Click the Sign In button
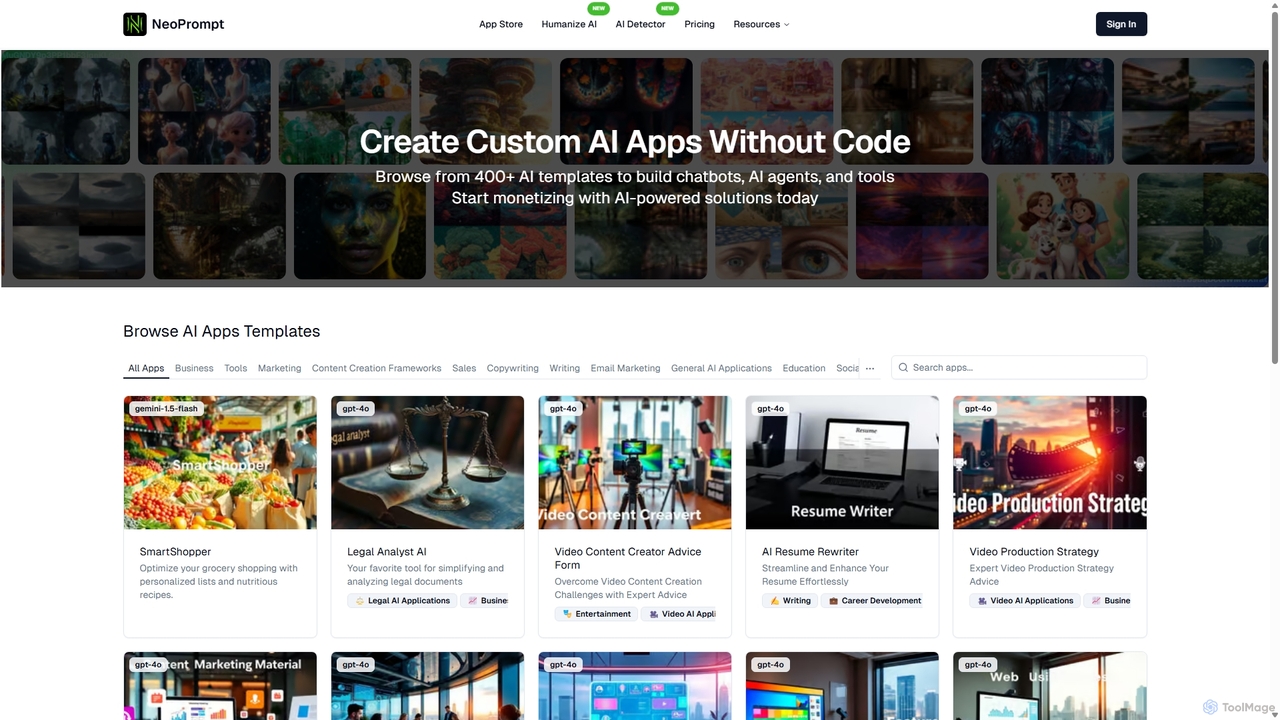This screenshot has width=1280, height=720. 1121,24
